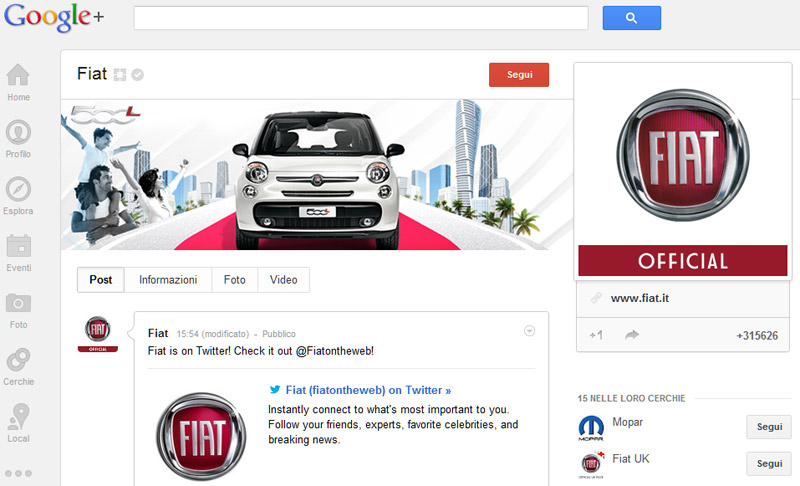Follow Mopar with its Segui button

[x=769, y=427]
